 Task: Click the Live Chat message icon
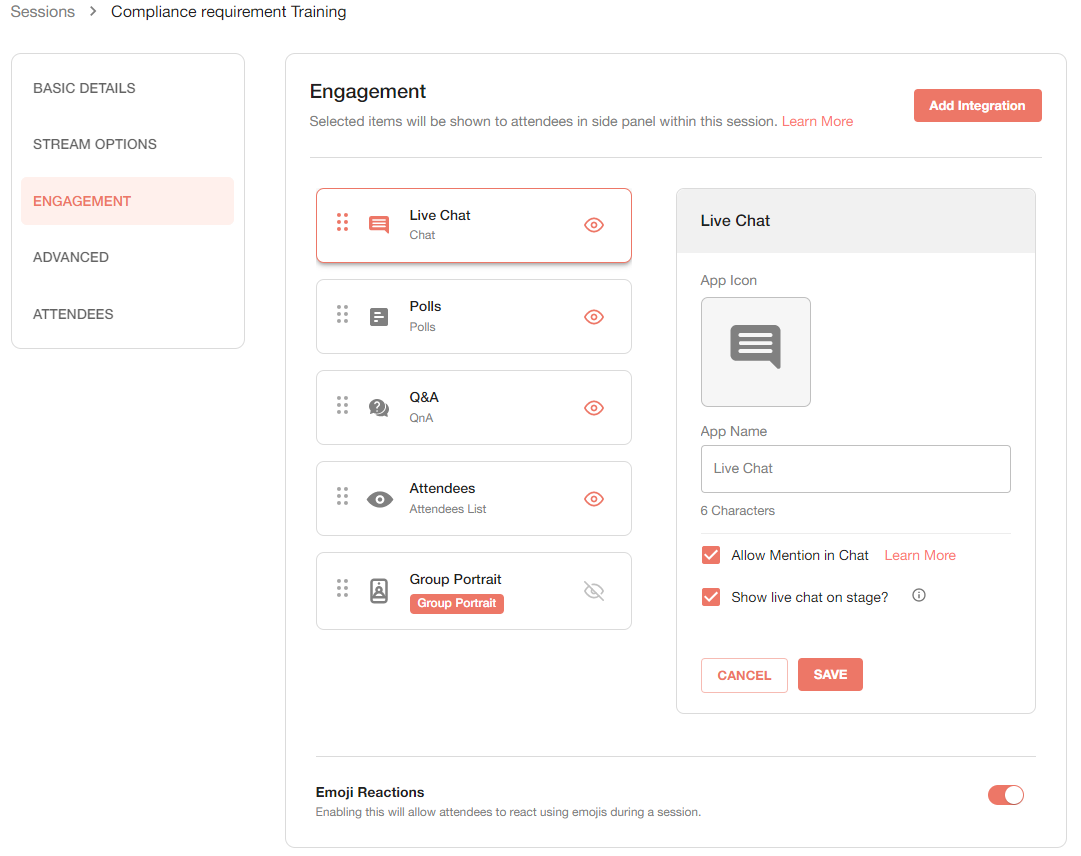click(378, 225)
